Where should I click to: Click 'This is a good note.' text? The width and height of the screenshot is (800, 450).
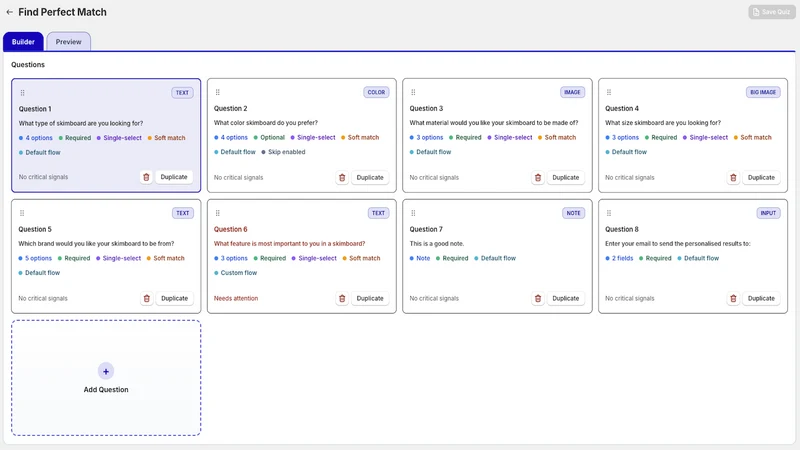(x=436, y=244)
